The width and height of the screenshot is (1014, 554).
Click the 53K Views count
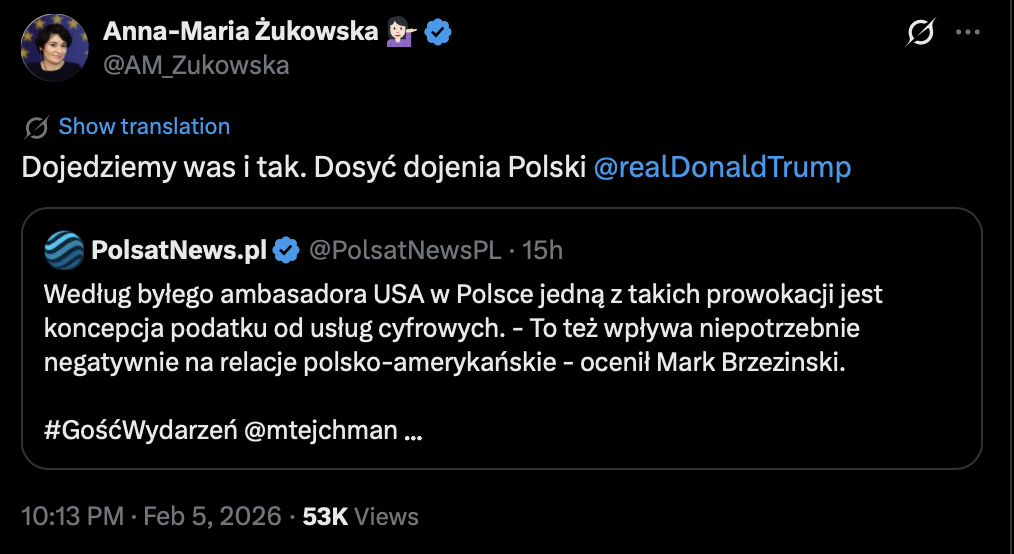coord(360,516)
